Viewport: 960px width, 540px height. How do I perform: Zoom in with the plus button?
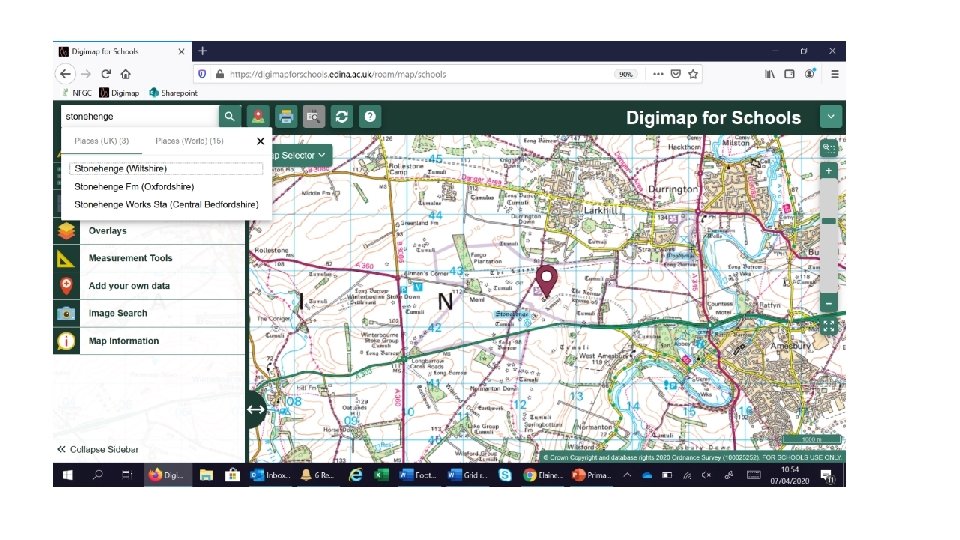pyautogui.click(x=828, y=171)
